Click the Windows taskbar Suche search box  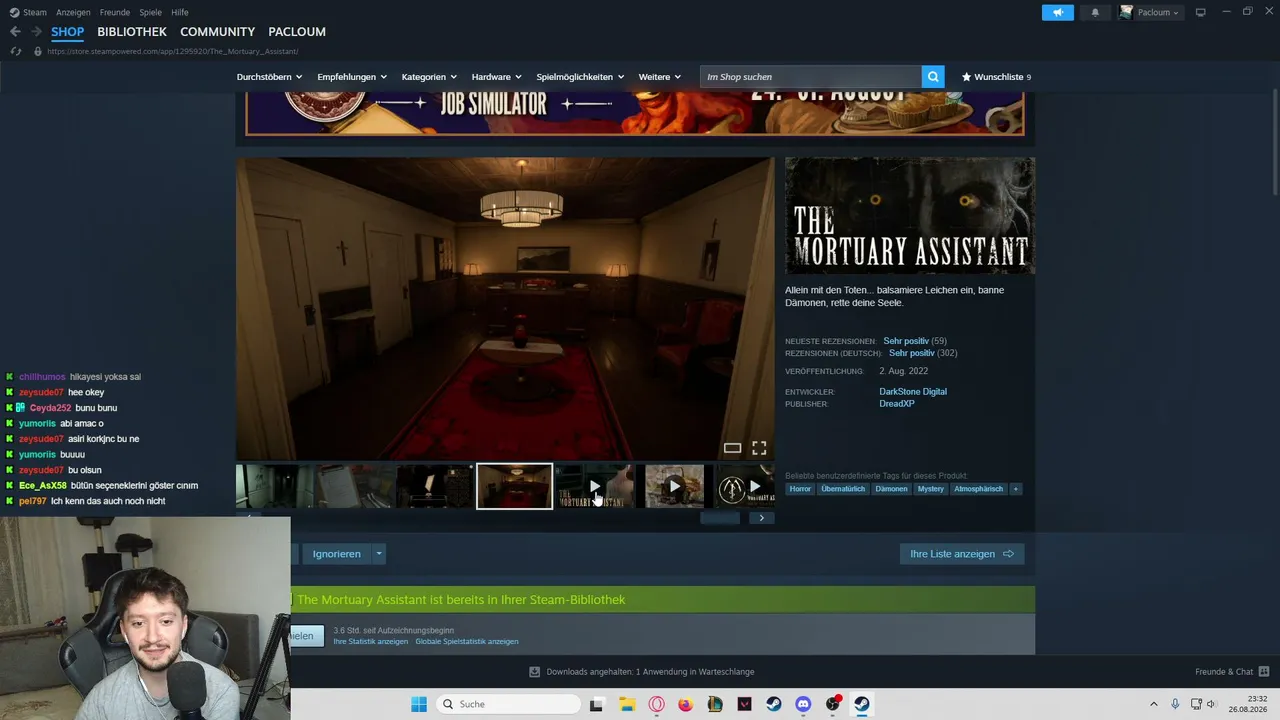tap(508, 704)
